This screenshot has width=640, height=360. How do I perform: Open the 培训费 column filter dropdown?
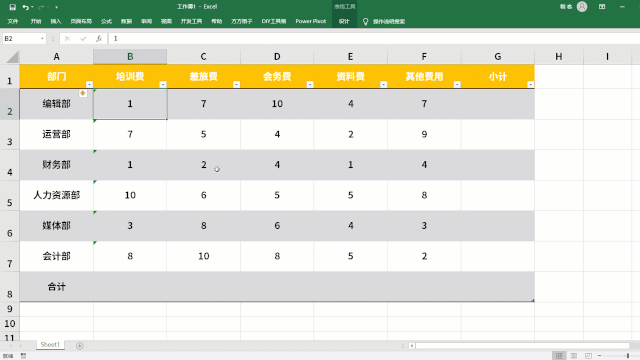(163, 84)
